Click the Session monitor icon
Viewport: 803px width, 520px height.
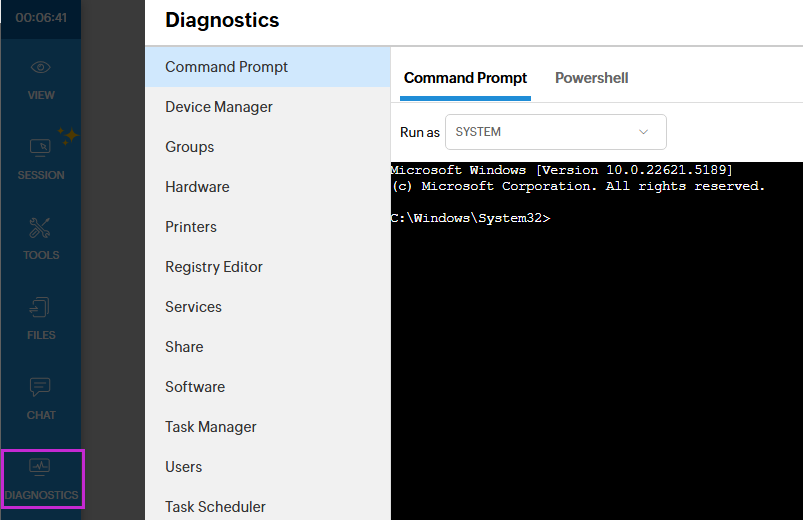pyautogui.click(x=41, y=148)
